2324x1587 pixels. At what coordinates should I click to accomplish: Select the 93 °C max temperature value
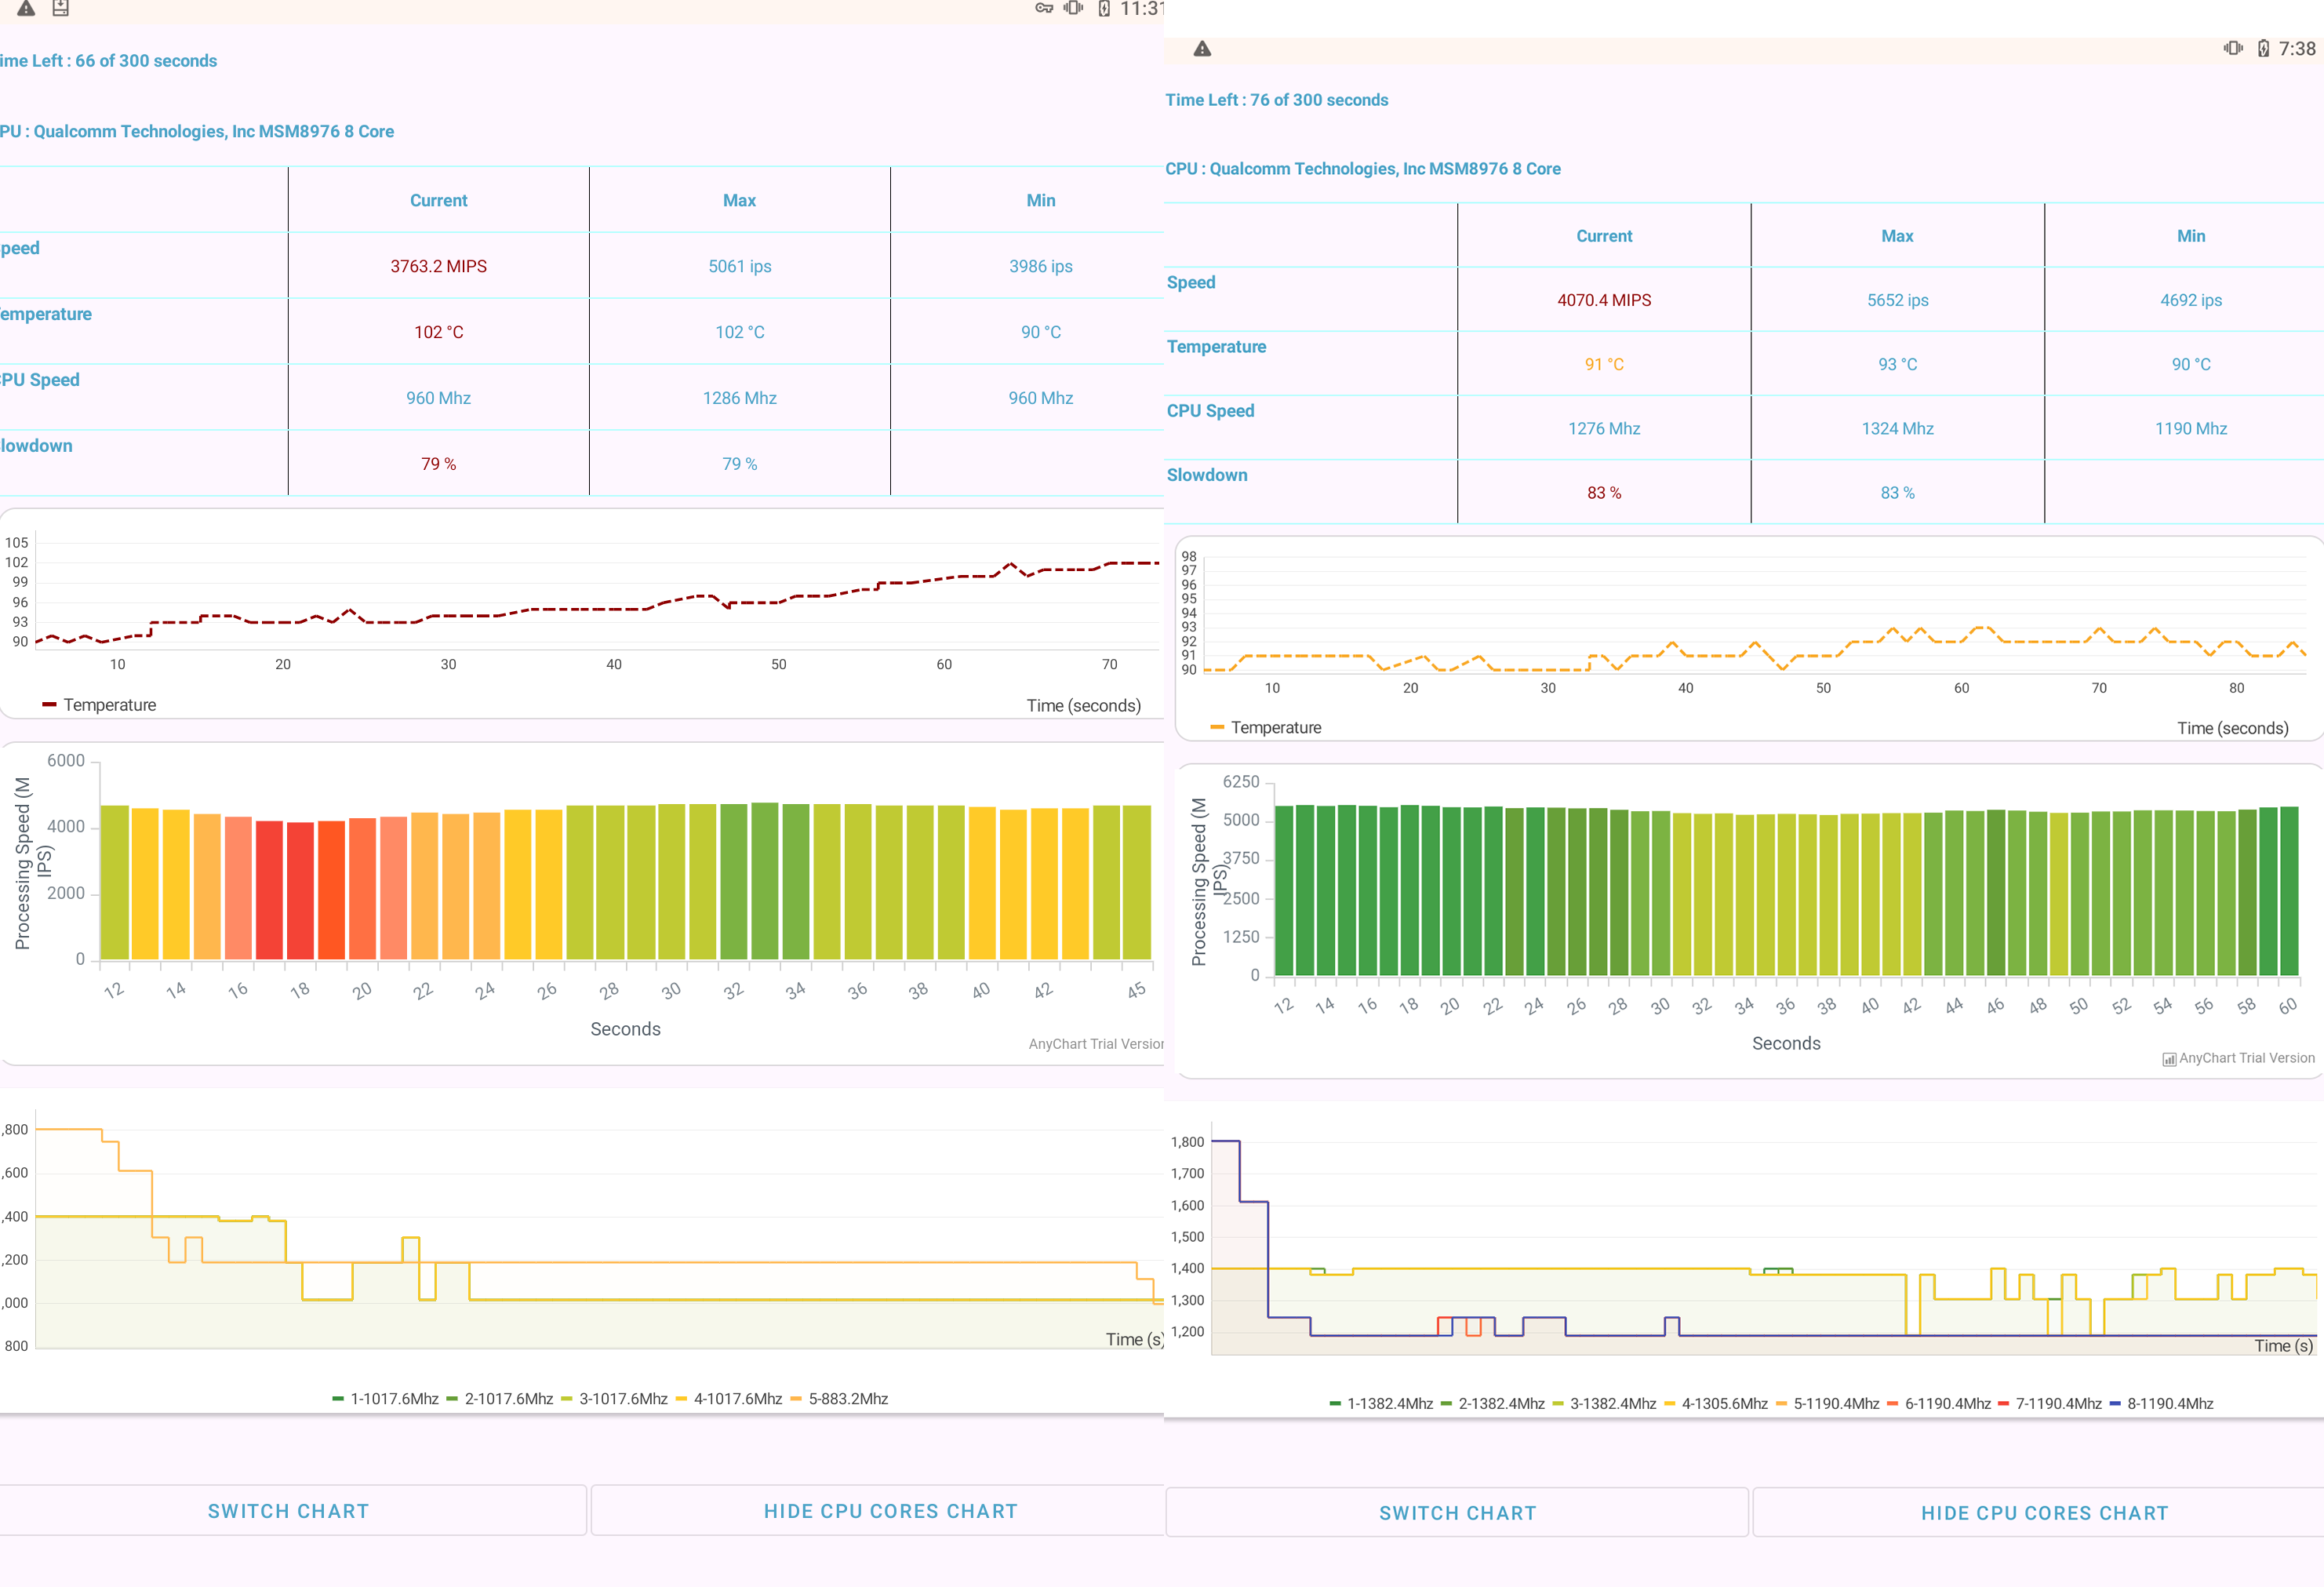[x=1898, y=364]
